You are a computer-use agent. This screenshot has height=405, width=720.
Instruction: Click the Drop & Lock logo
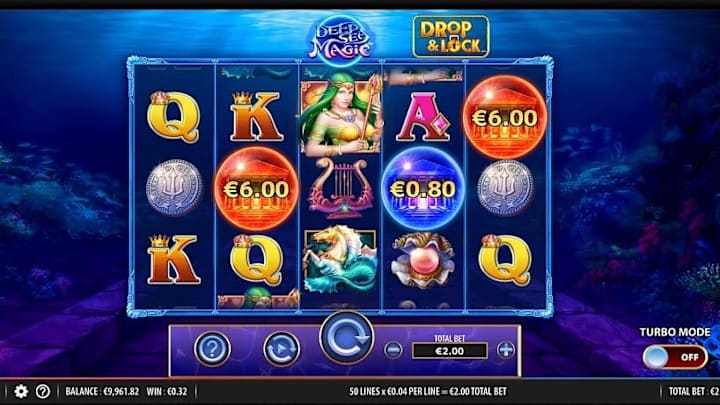point(450,37)
